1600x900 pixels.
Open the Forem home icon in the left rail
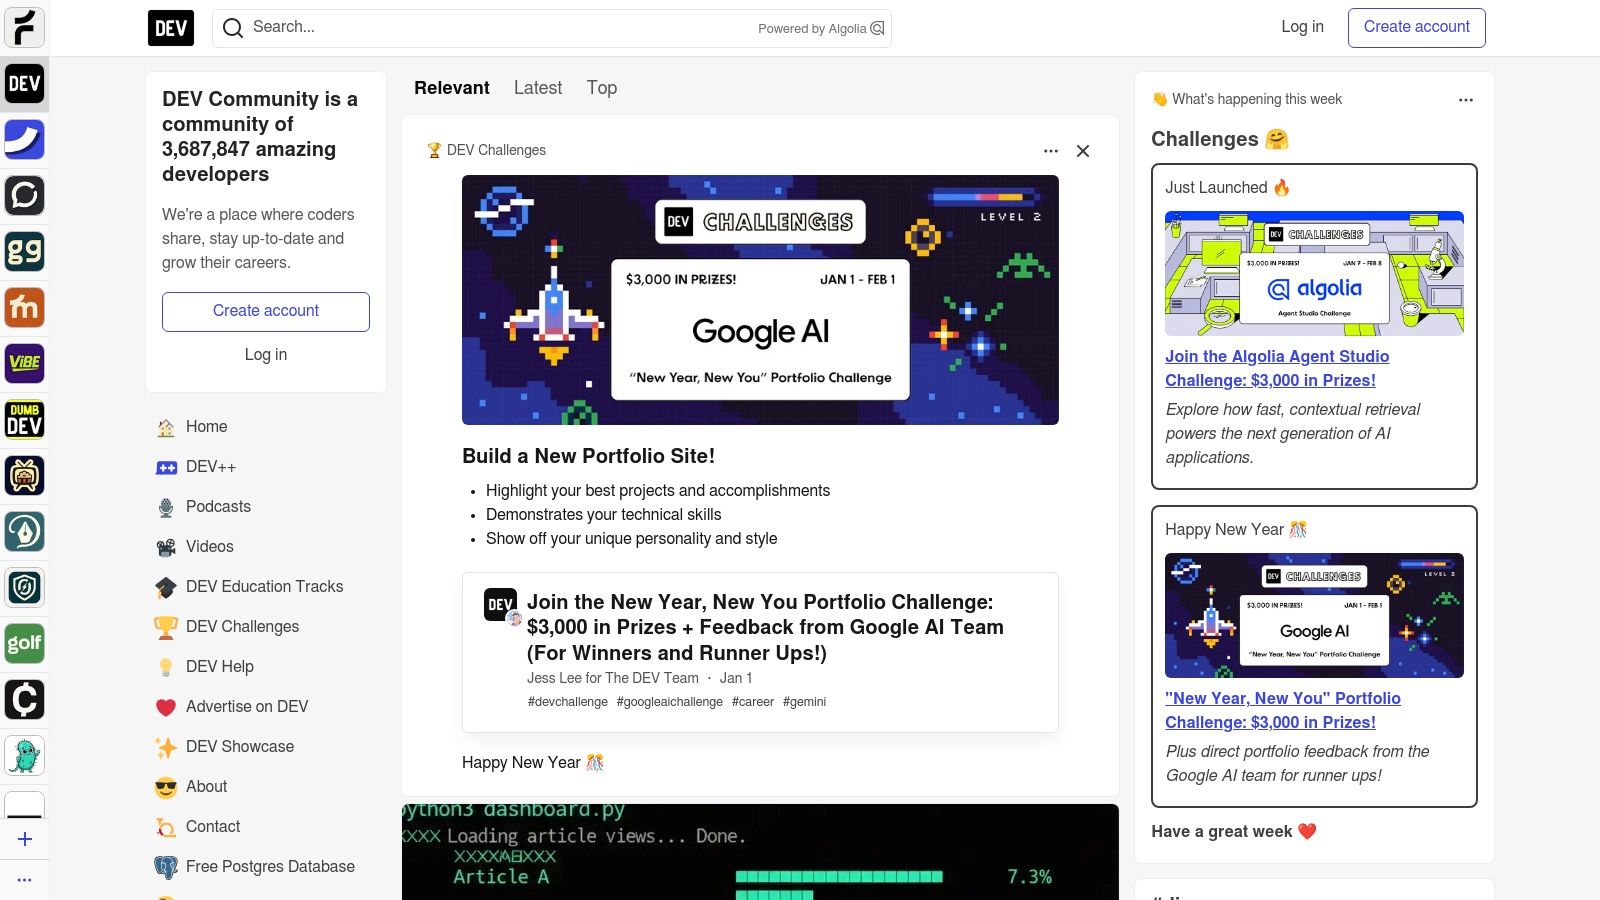(25, 27)
